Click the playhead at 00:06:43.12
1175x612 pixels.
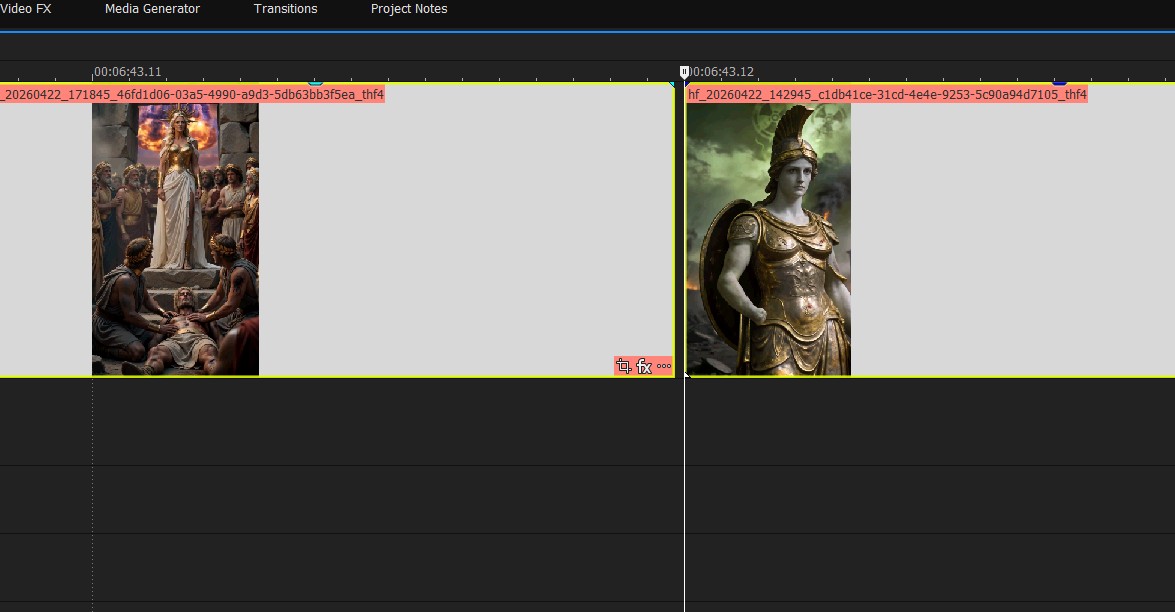coord(684,71)
